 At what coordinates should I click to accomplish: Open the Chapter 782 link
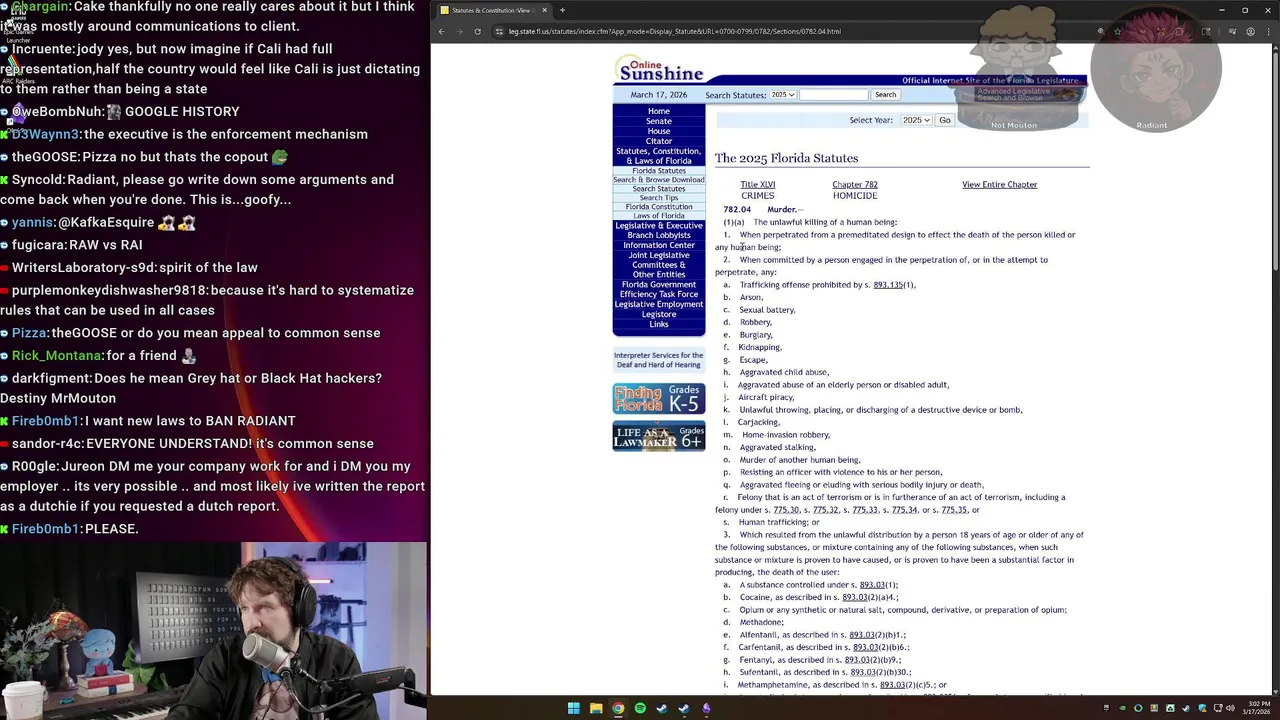pos(855,184)
